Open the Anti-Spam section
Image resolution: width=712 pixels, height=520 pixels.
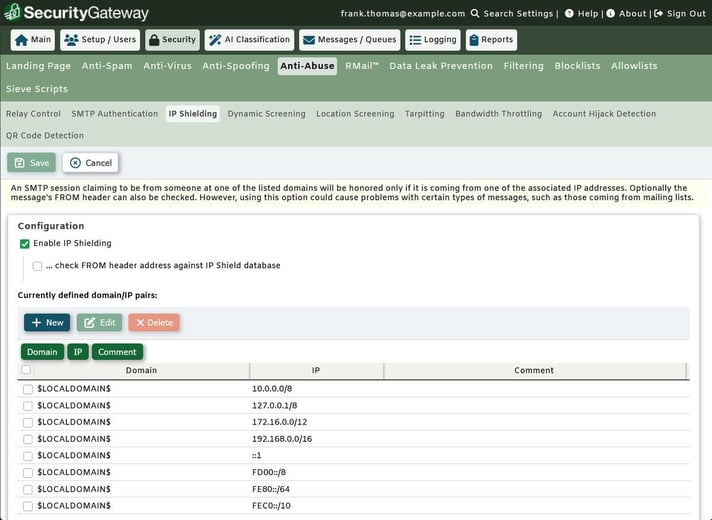107,66
